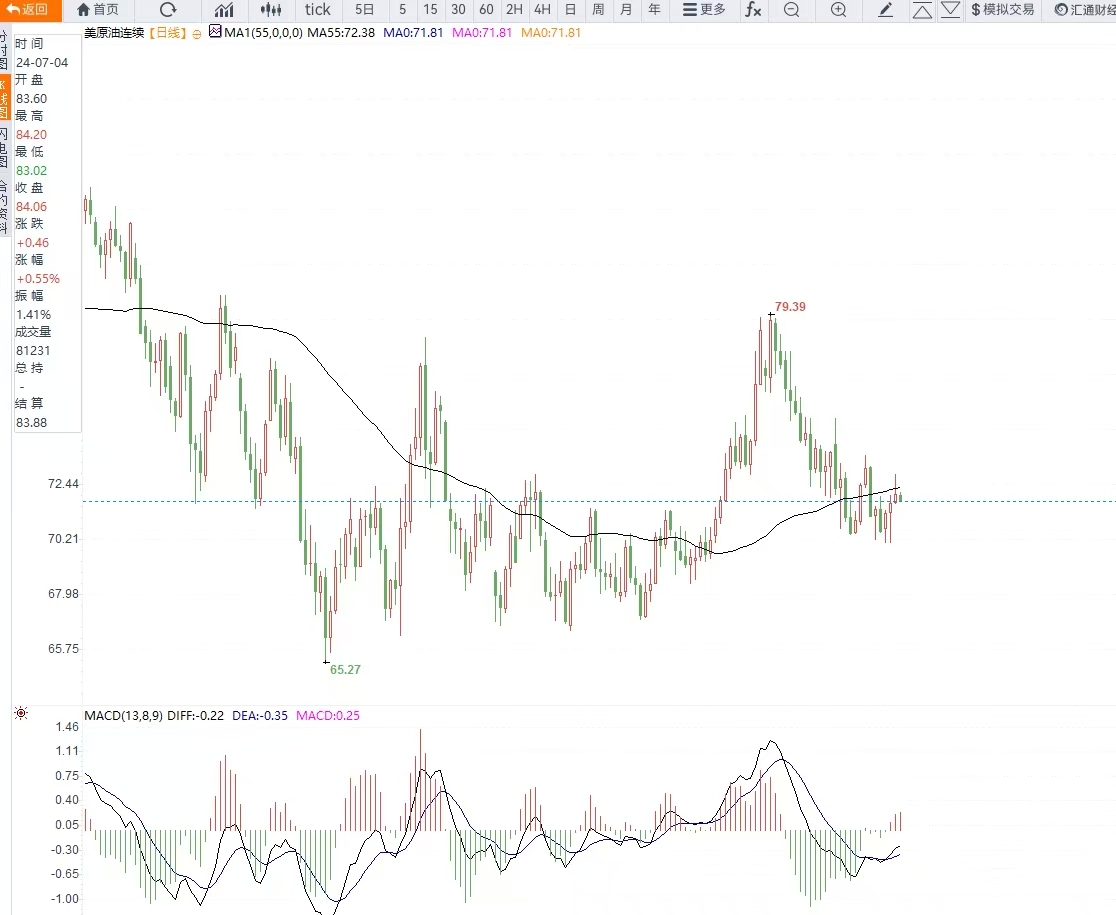Click the 79.39 high price marker

[790, 307]
